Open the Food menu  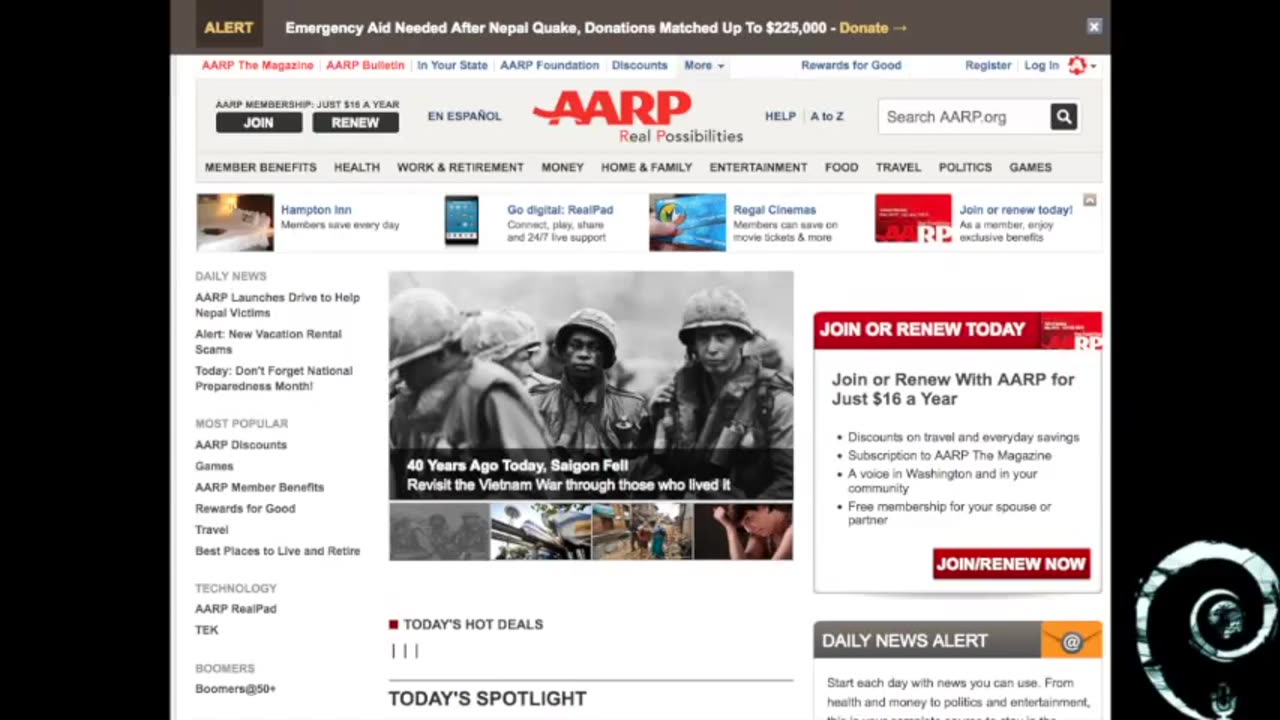(841, 167)
